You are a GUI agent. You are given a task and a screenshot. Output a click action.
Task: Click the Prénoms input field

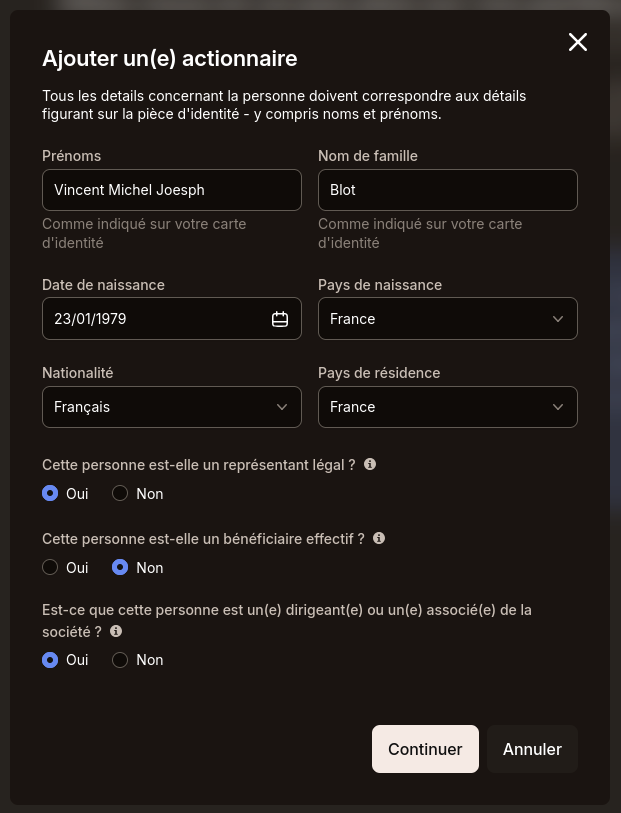click(x=171, y=190)
